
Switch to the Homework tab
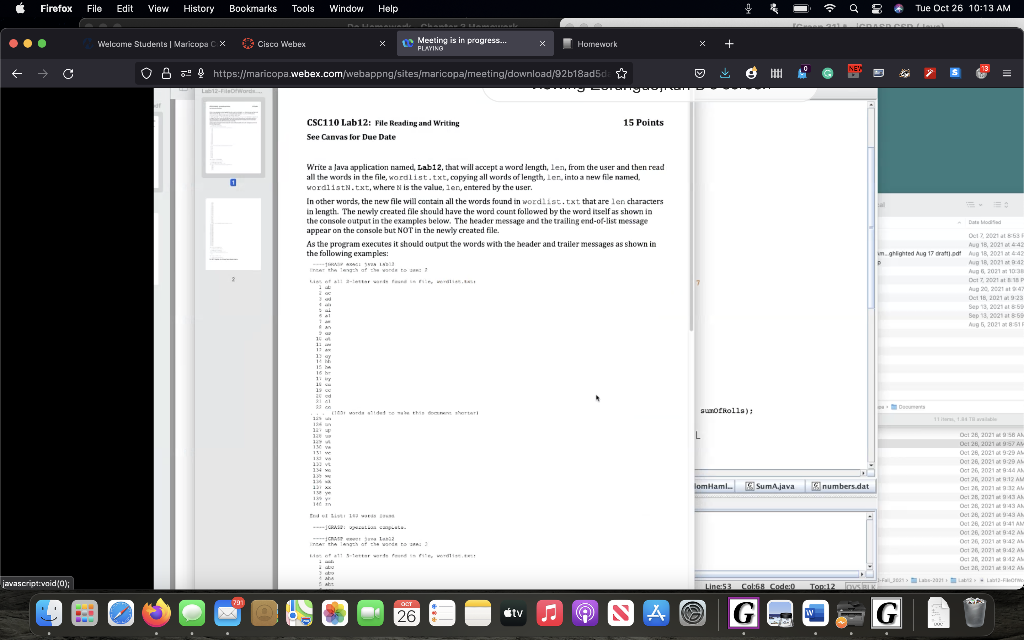633,44
